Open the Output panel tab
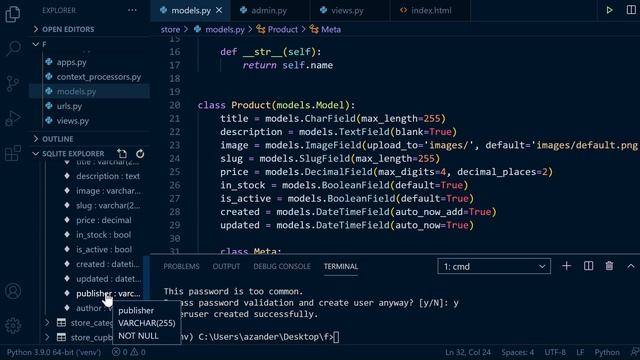 226,267
